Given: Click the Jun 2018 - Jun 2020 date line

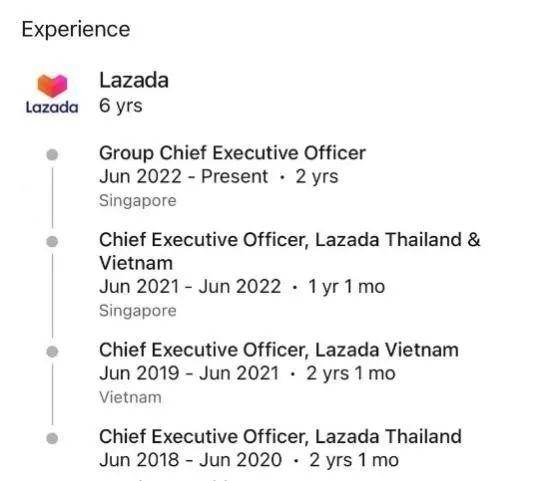Looking at the screenshot, I should click(249, 460).
